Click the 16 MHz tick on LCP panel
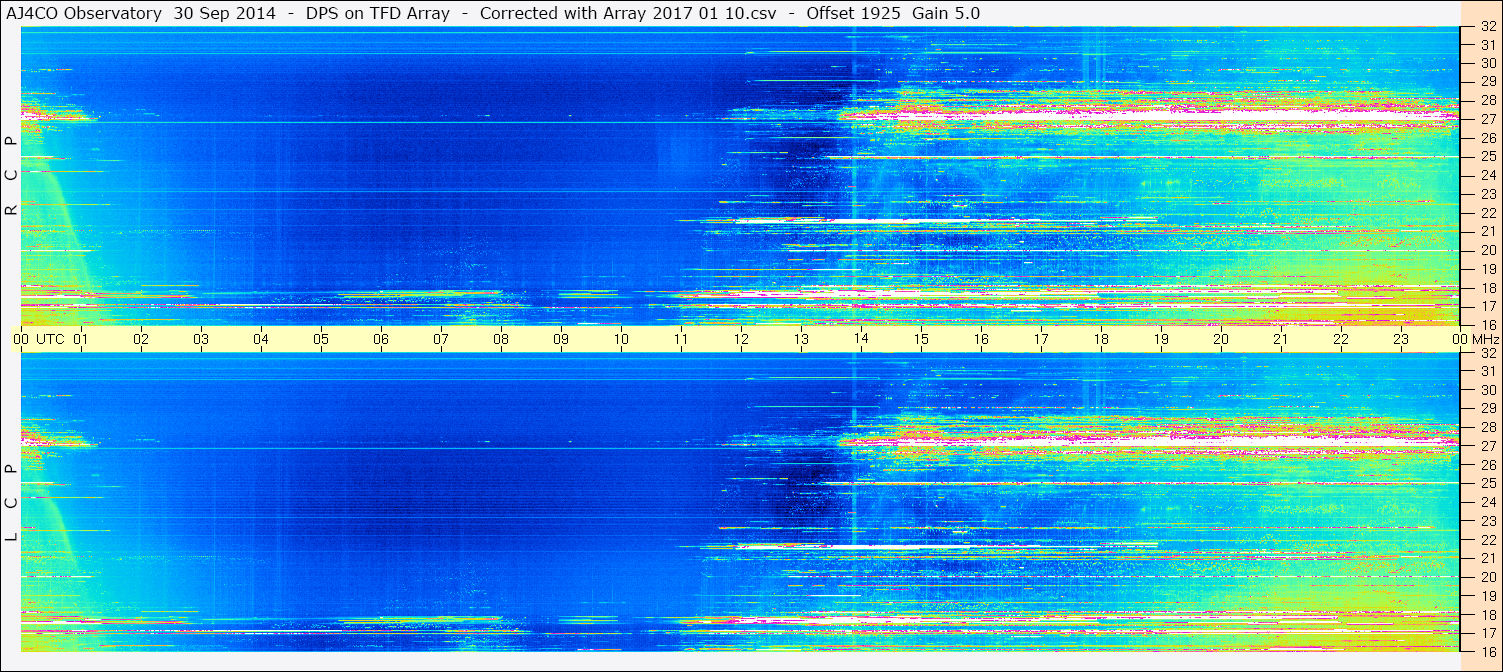The height and width of the screenshot is (672, 1503). (1487, 650)
